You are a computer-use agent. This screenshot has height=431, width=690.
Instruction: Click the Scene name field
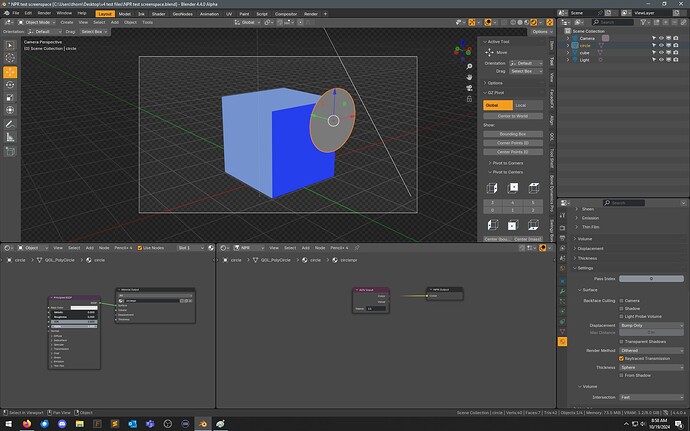[583, 13]
